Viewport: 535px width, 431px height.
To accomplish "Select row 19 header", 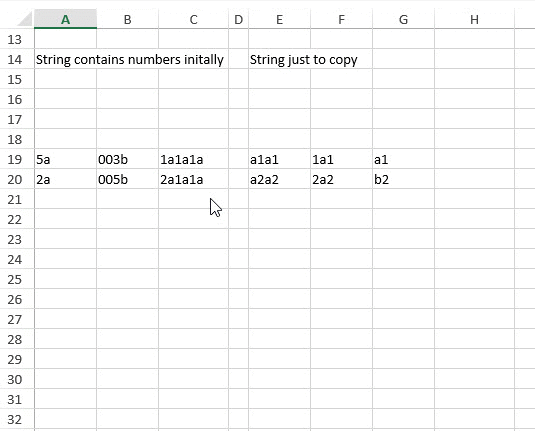I will pos(15,159).
